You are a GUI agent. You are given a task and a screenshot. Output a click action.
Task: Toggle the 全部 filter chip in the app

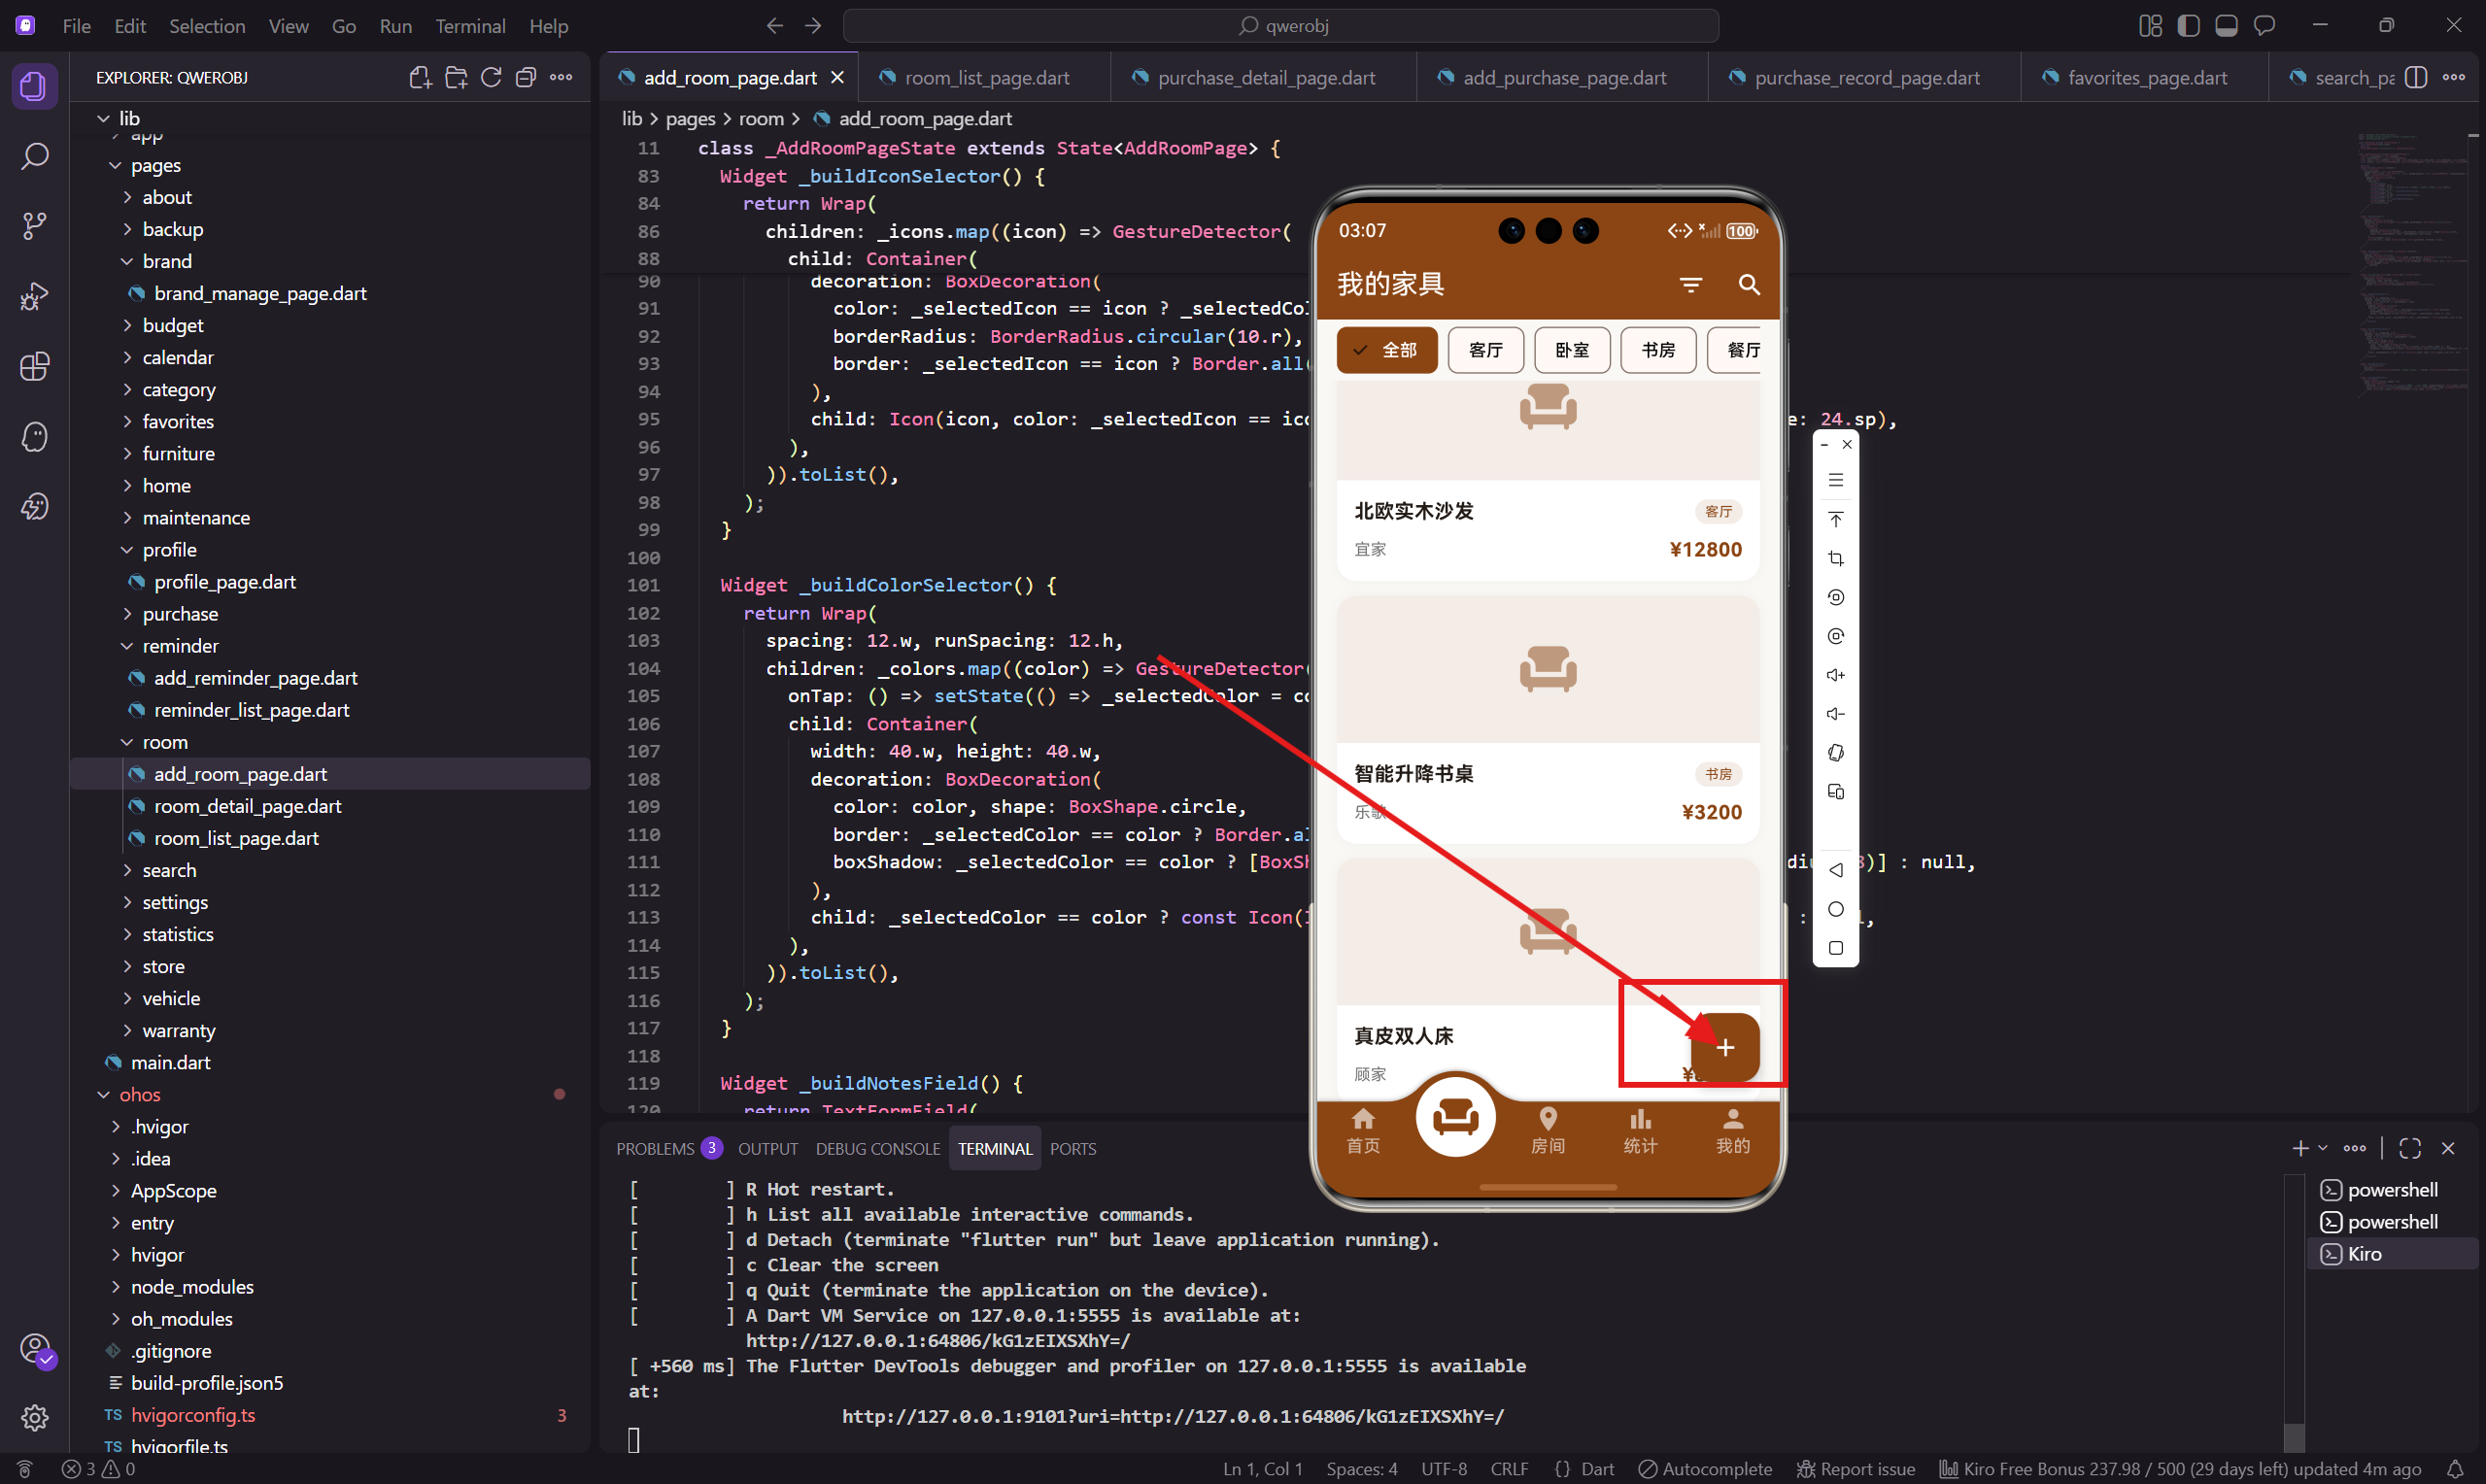tap(1387, 350)
